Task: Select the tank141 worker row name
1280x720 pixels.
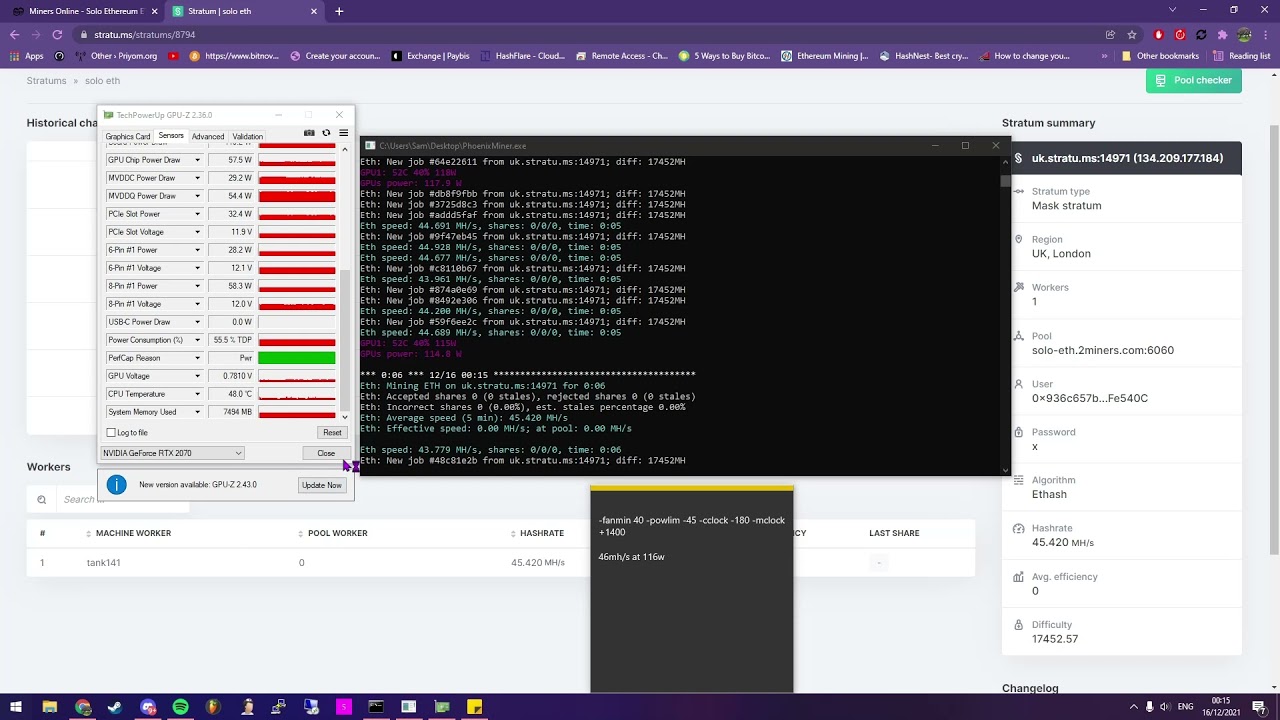Action: (x=104, y=563)
